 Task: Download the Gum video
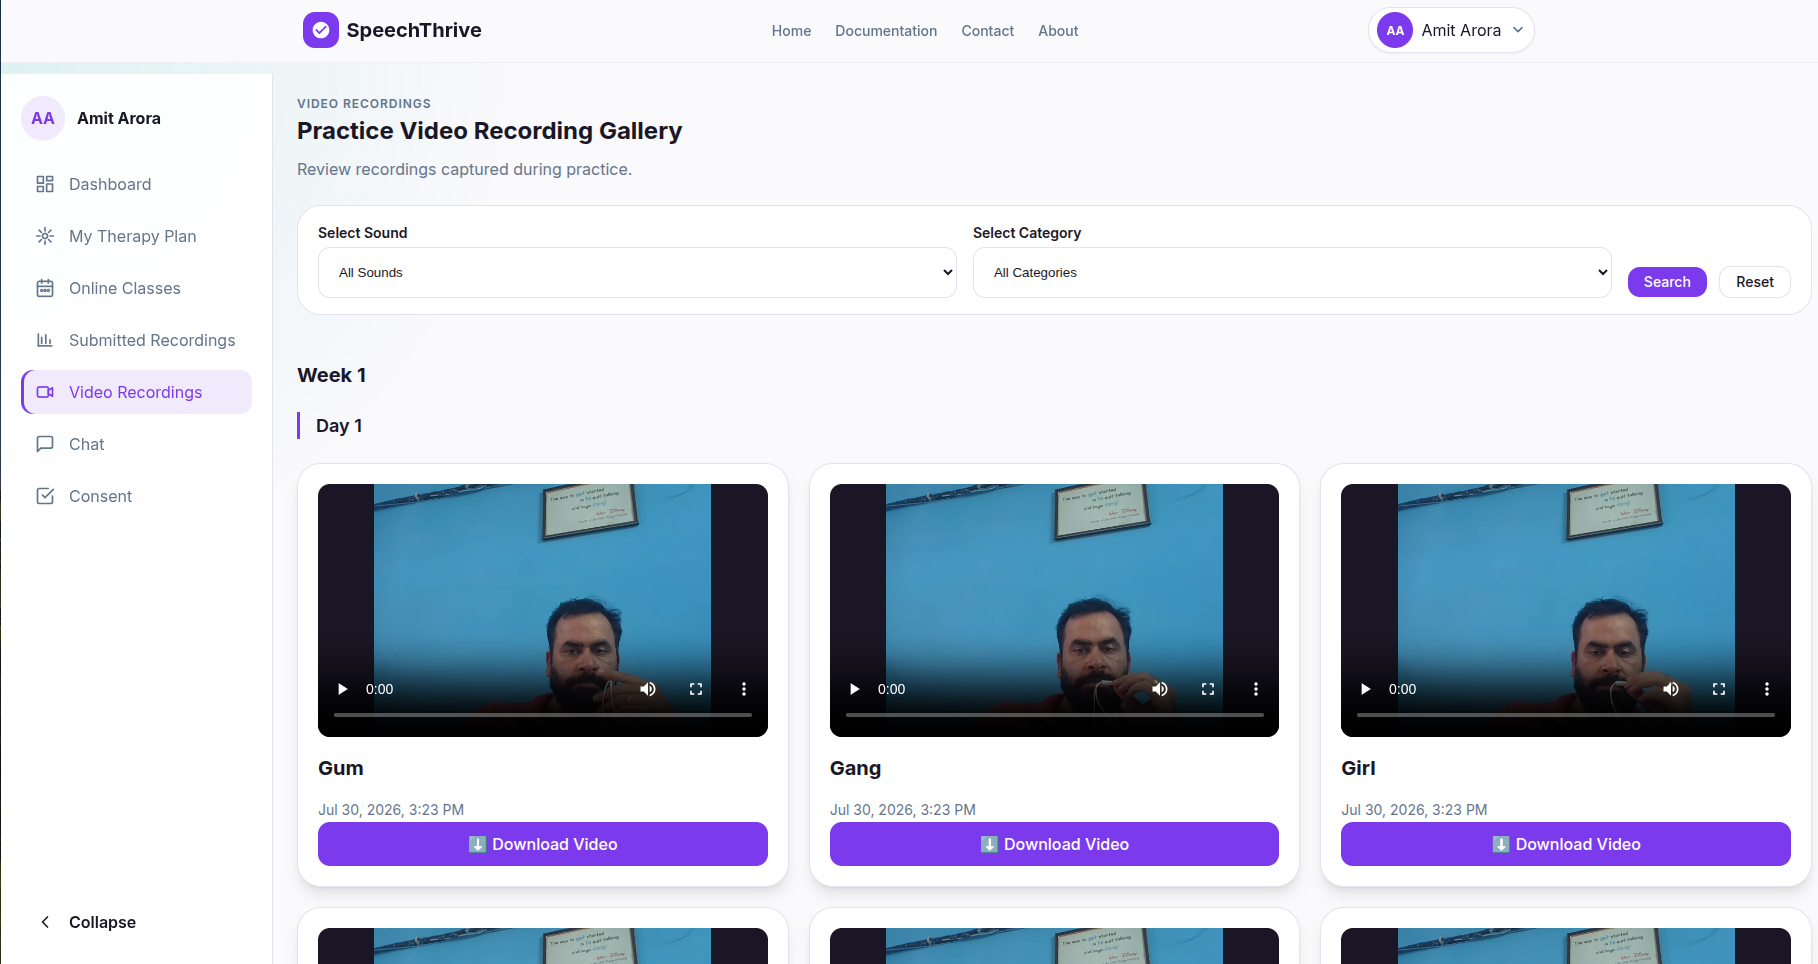543,844
